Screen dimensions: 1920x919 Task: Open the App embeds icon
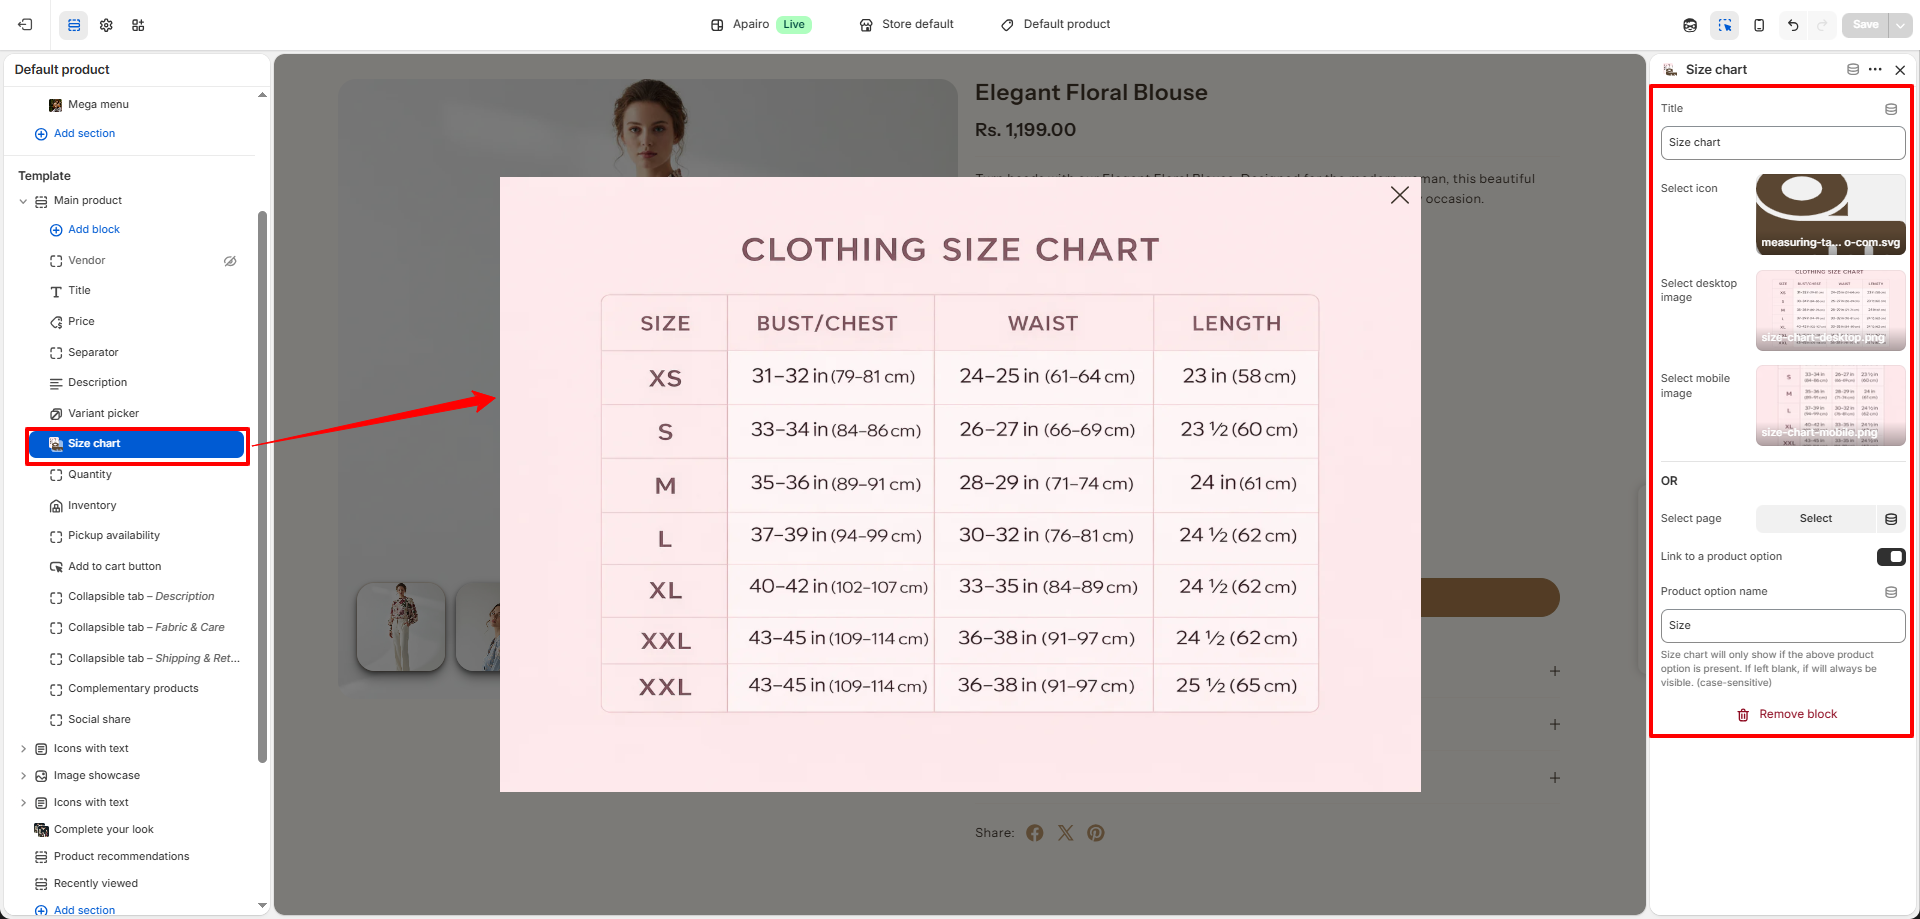pyautogui.click(x=138, y=25)
